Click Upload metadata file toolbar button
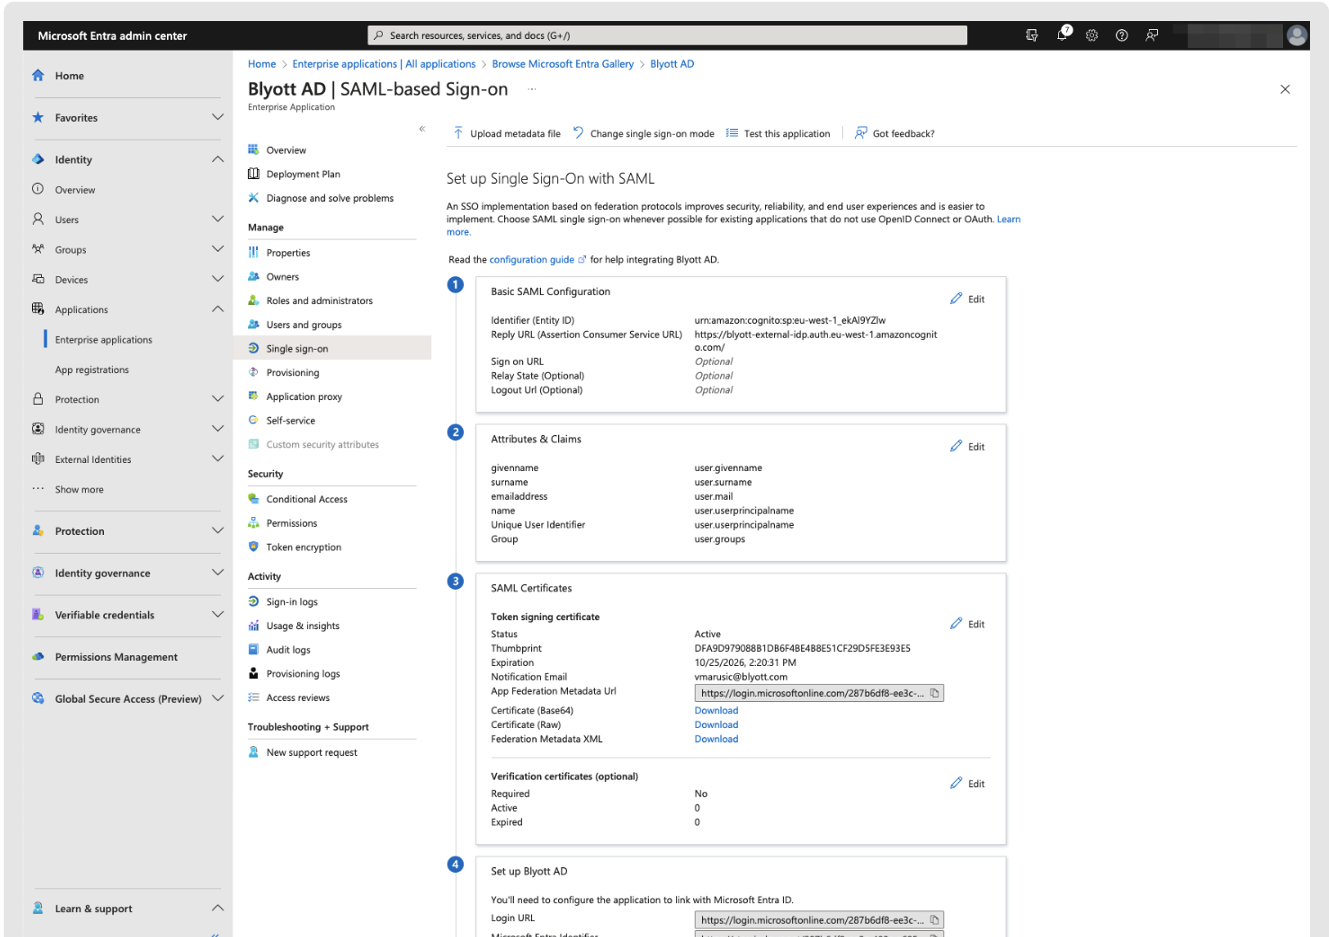This screenshot has width=1329, height=937. [x=507, y=133]
